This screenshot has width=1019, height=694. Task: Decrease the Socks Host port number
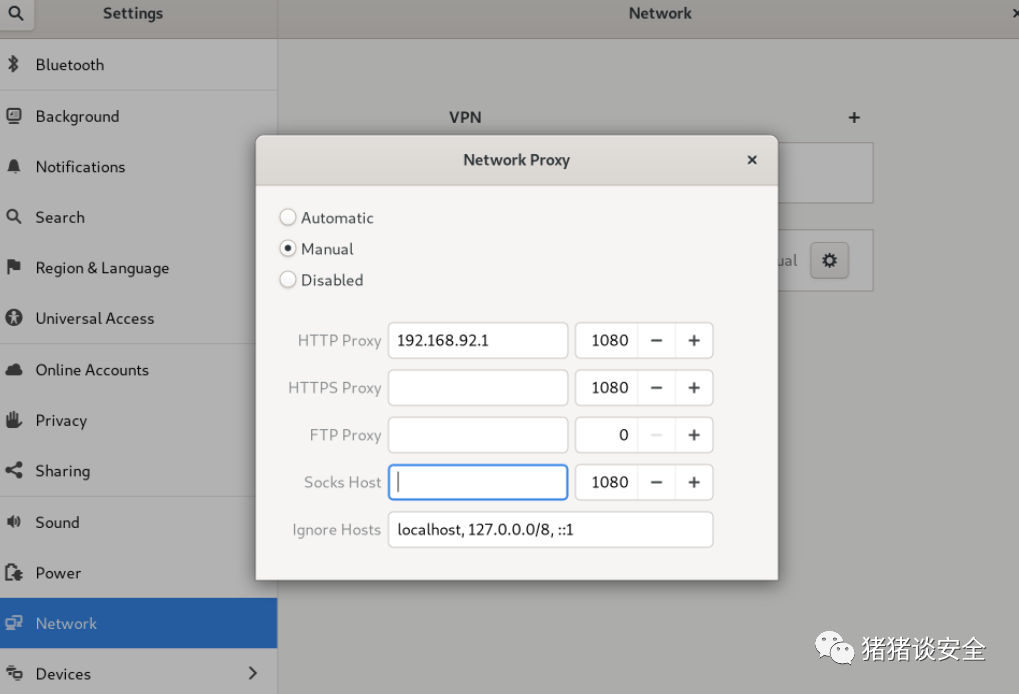[656, 482]
